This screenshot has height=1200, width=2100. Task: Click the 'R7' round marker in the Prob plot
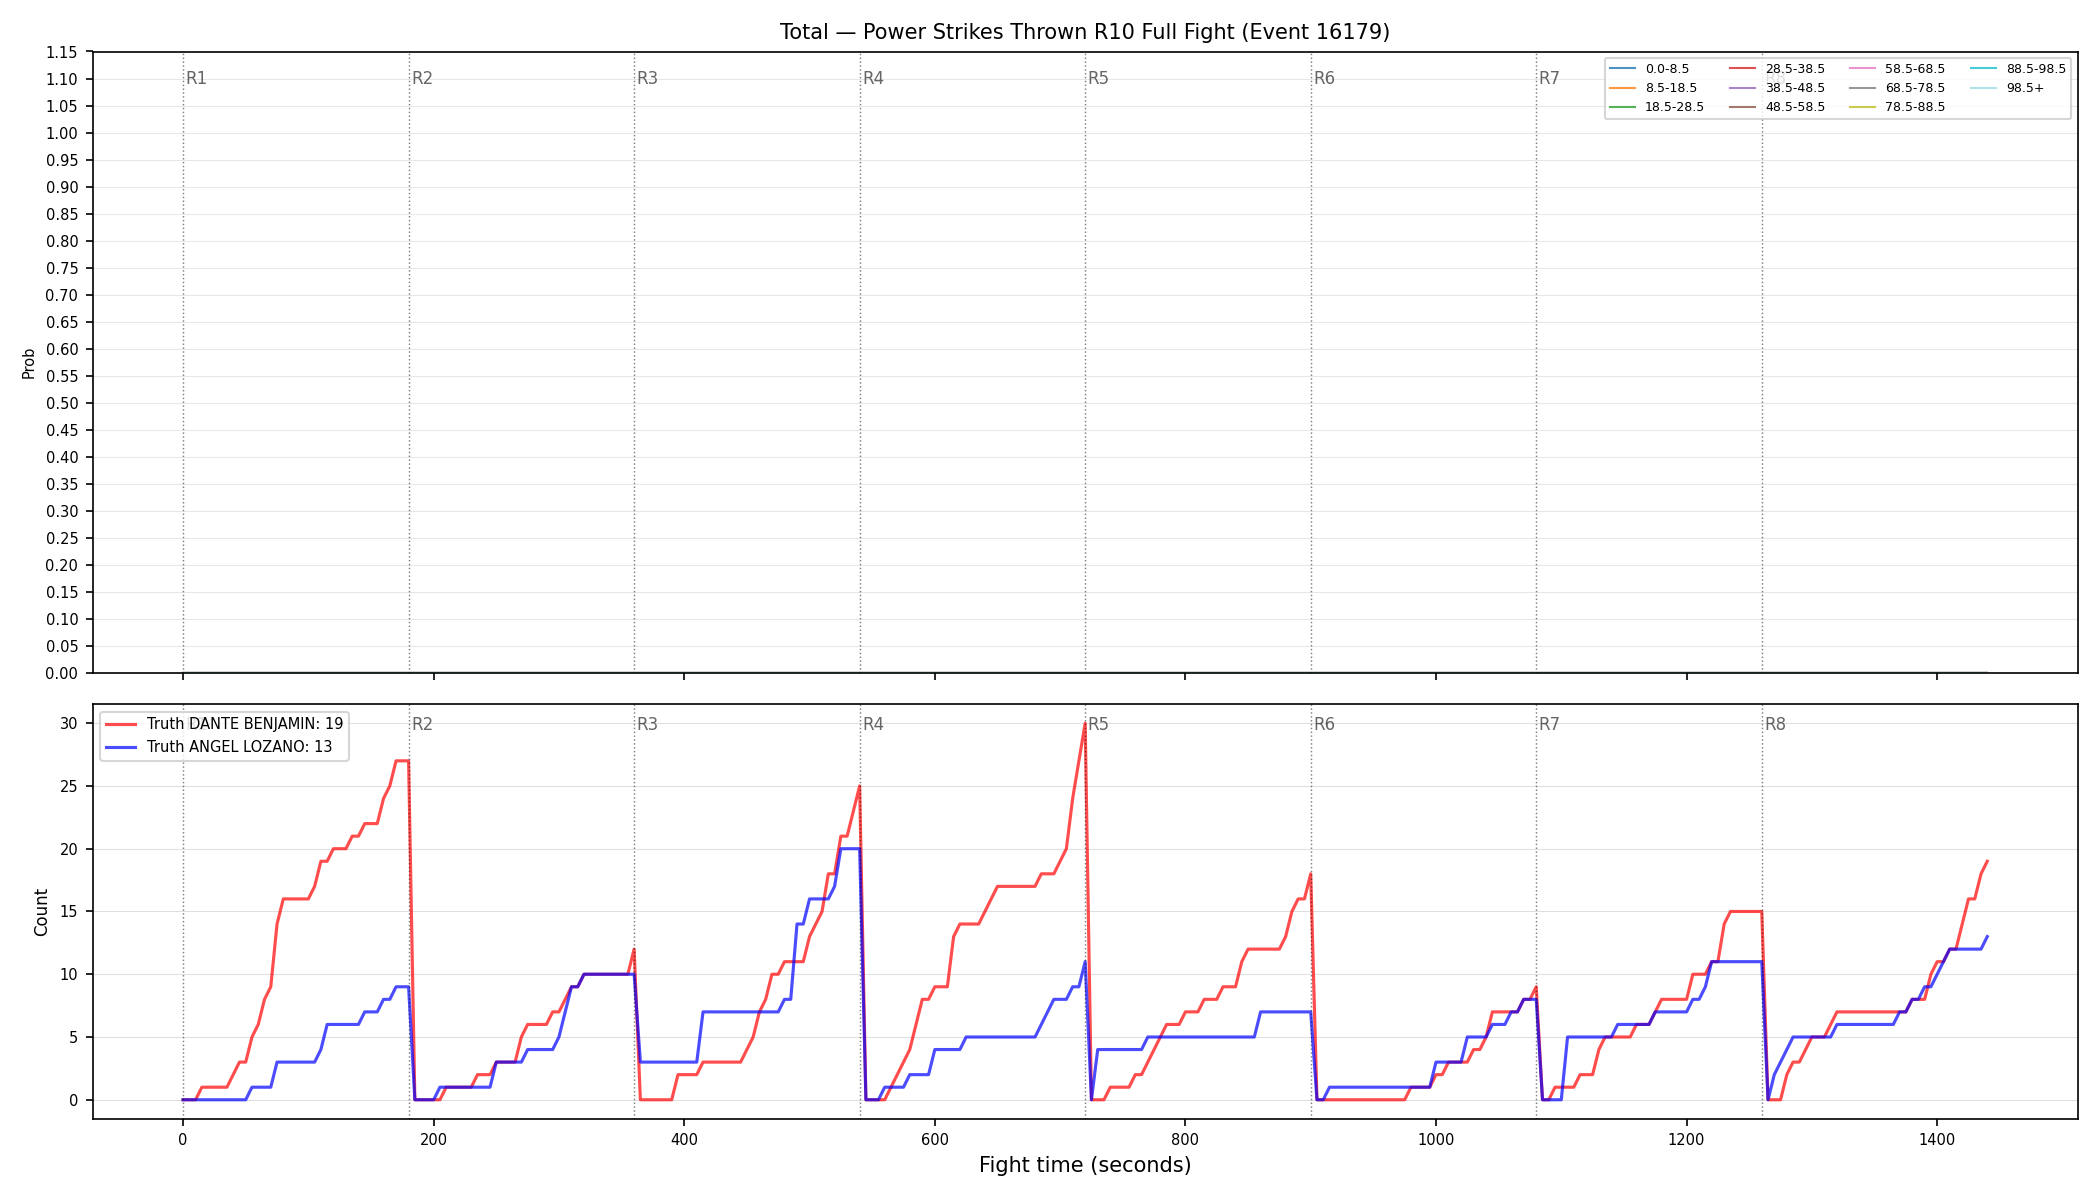click(x=1549, y=78)
